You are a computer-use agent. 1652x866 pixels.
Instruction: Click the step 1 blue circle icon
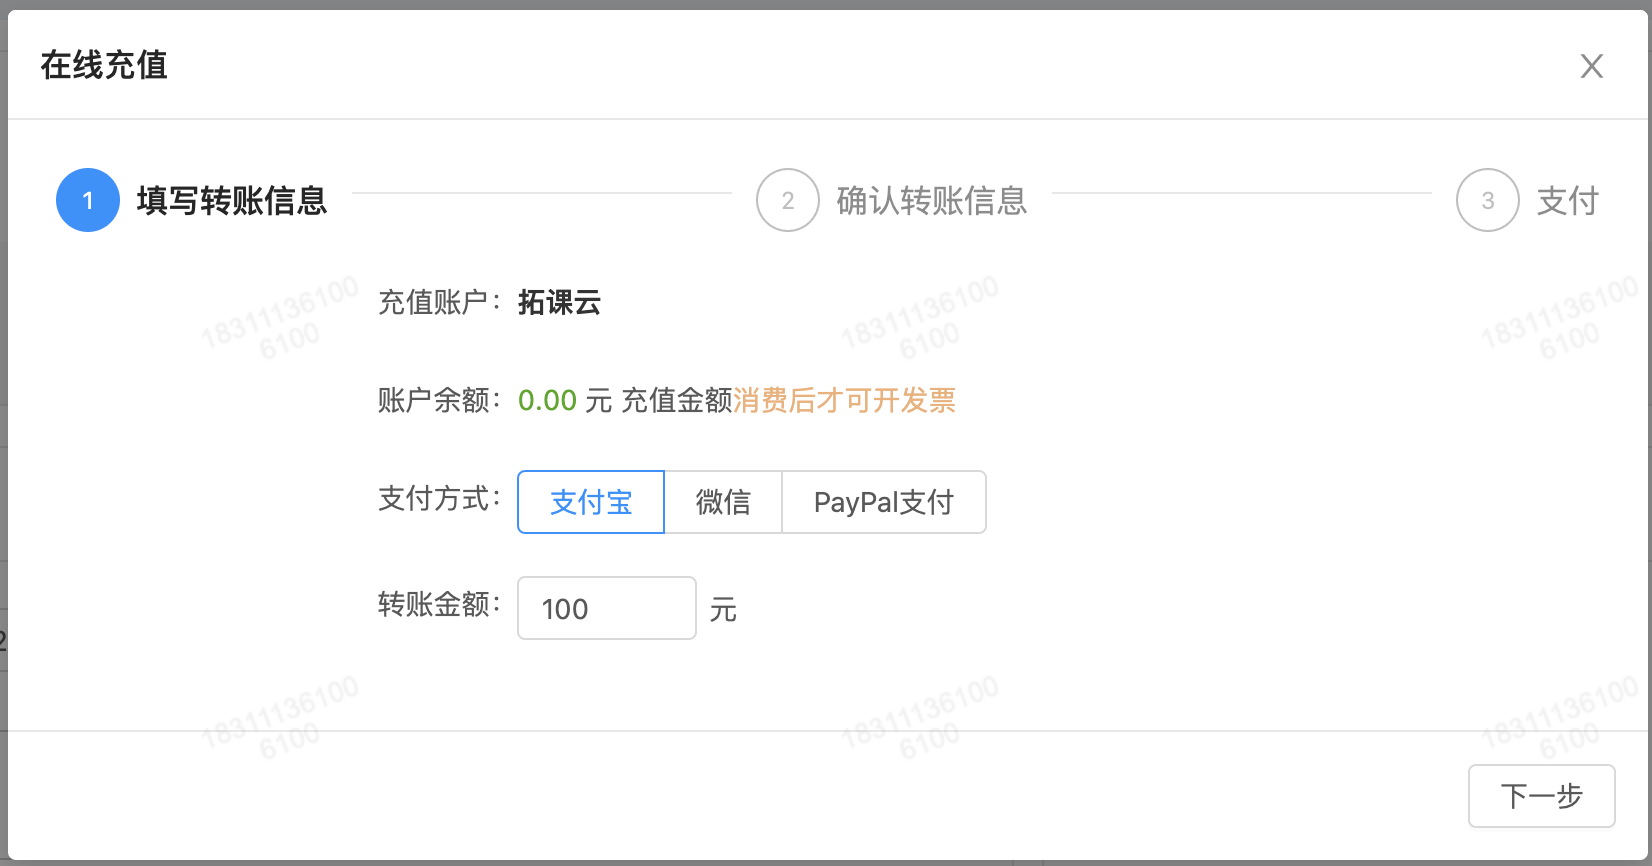88,200
